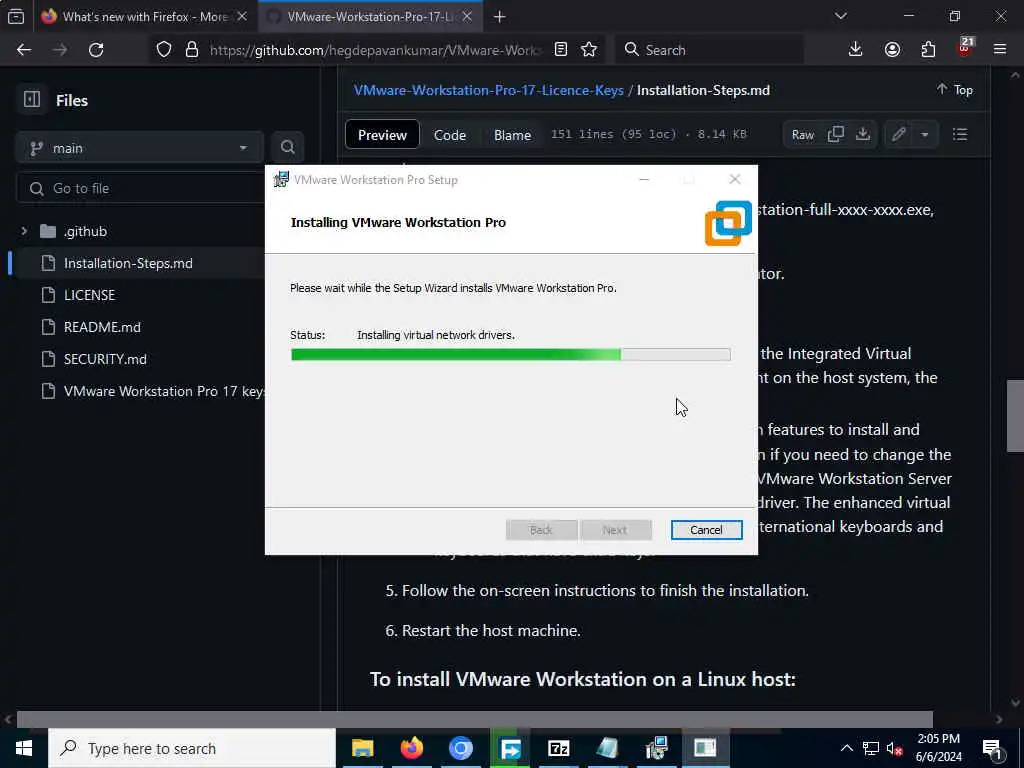Open the Windows notification center
Screen dimensions: 1024x768
click(x=992, y=748)
